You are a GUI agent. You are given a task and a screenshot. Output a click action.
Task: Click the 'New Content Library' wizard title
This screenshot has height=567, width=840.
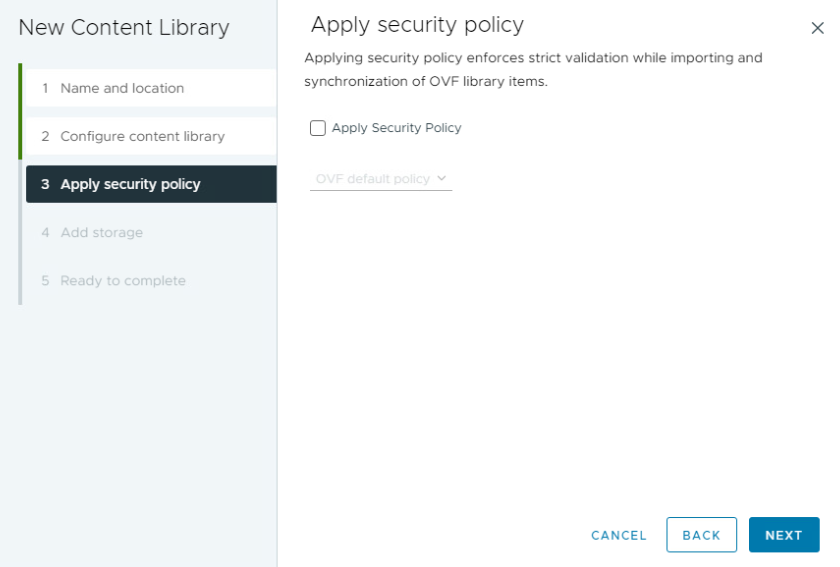click(124, 28)
